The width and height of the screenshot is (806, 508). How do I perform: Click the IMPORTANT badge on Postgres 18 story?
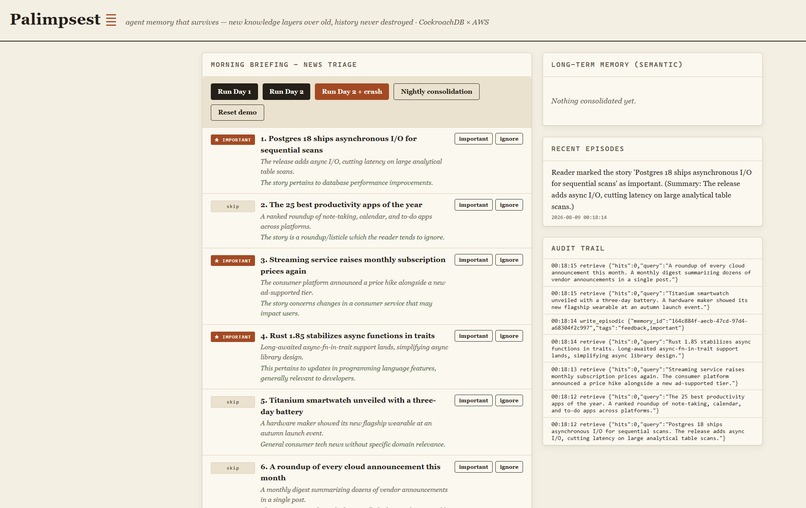coord(233,139)
